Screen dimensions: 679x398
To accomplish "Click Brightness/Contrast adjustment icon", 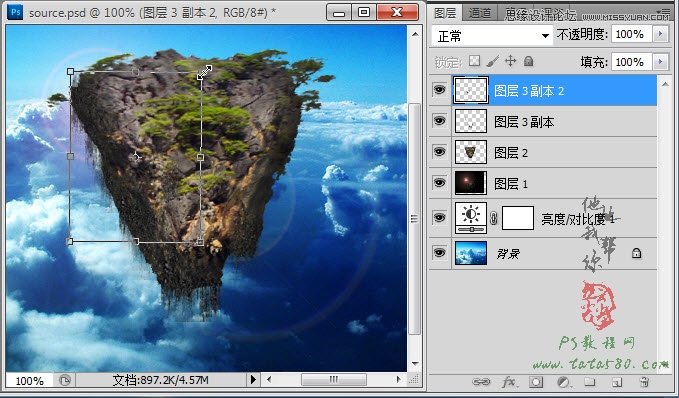I will click(471, 218).
